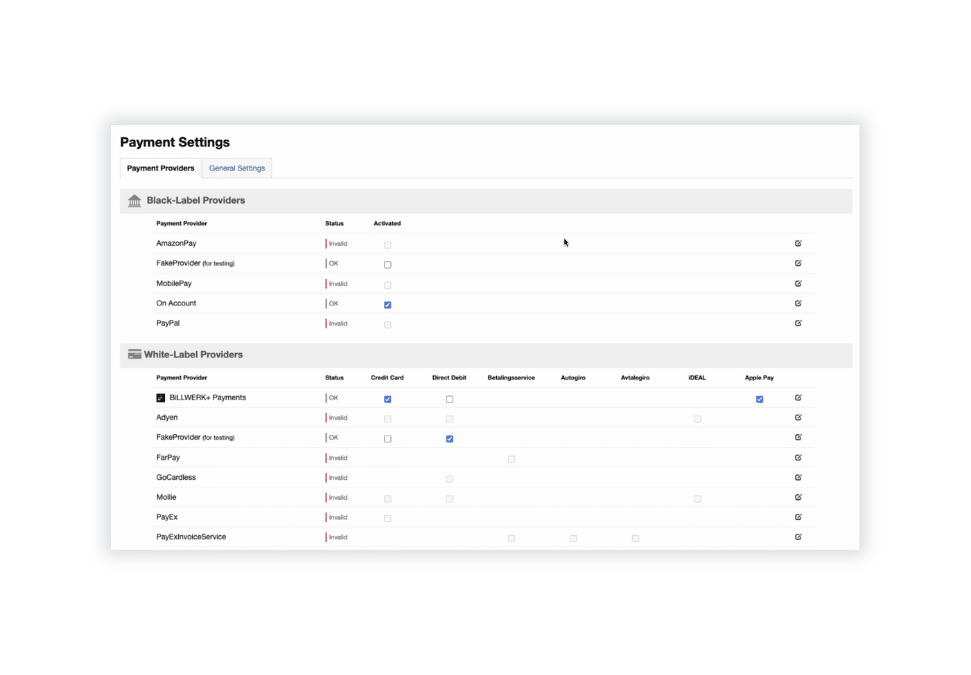
Task: Edit BILLWERK+ Payments provider settings
Action: tap(798, 398)
